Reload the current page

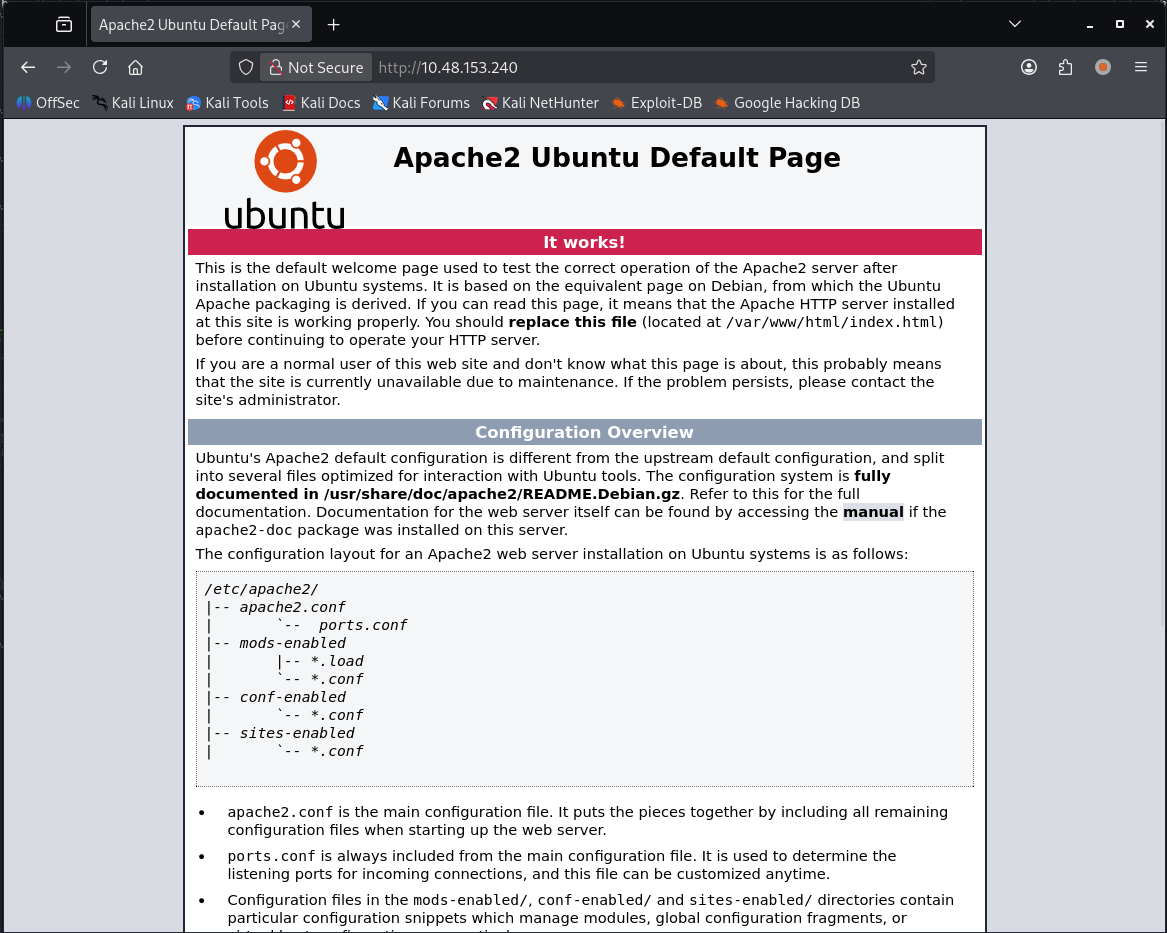coord(100,67)
